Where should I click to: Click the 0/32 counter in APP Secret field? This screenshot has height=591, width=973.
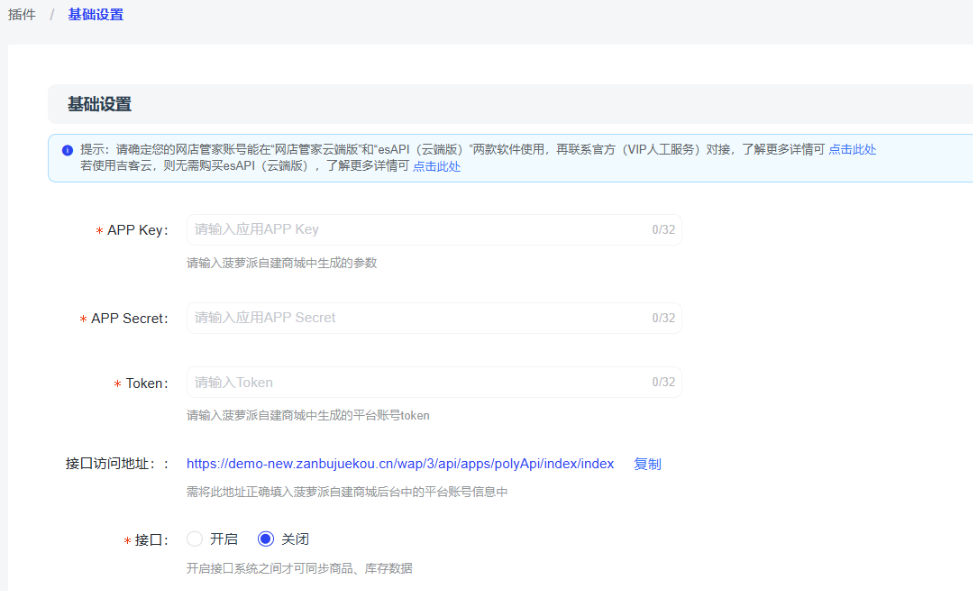click(663, 318)
